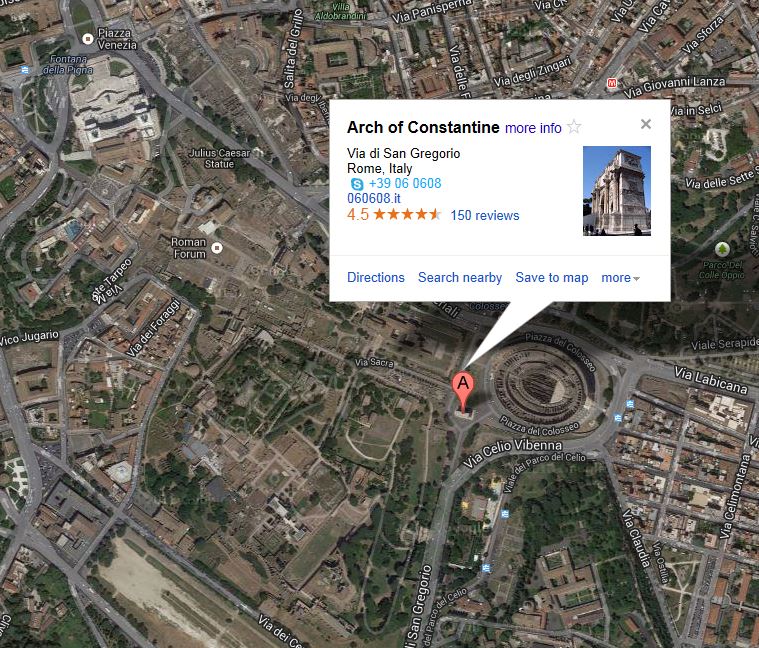The width and height of the screenshot is (759, 648).
Task: Select the Piazza Venezia landmark icon
Action: (88, 39)
